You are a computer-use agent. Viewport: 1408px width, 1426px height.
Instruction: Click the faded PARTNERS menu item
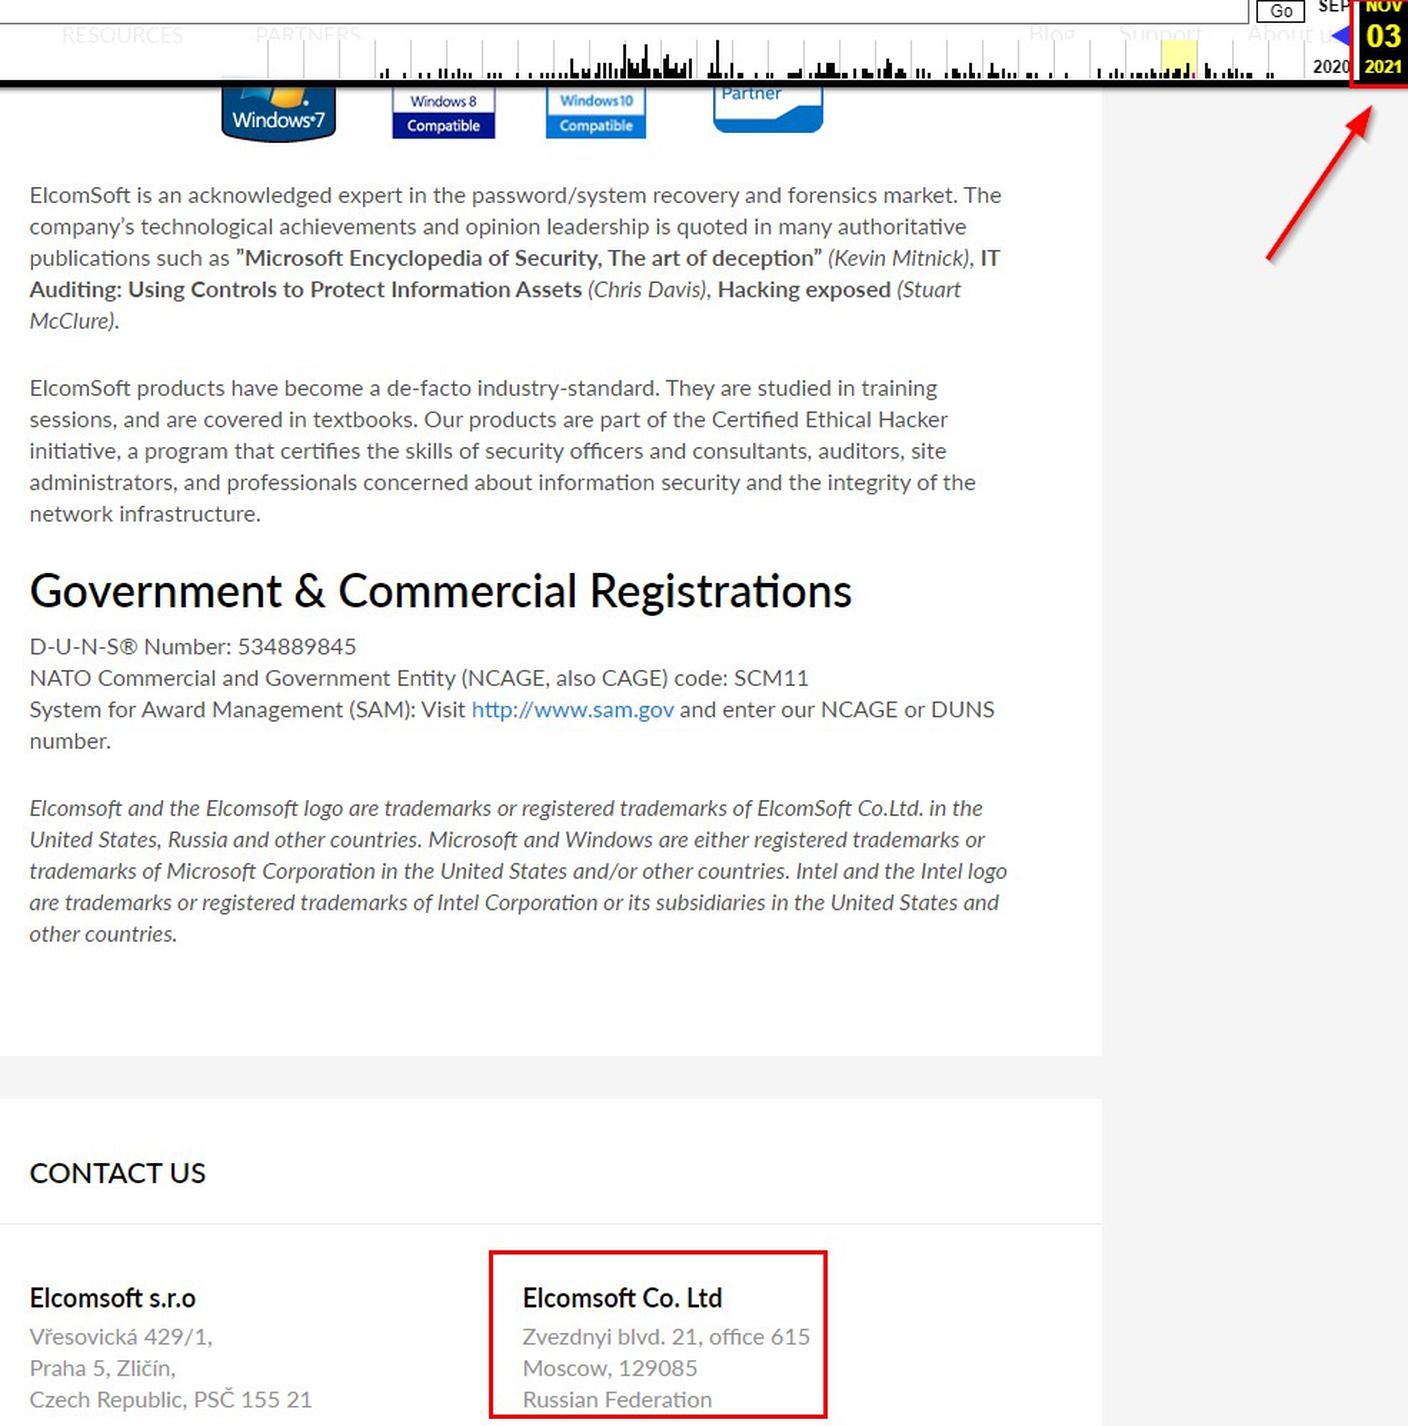pyautogui.click(x=307, y=35)
